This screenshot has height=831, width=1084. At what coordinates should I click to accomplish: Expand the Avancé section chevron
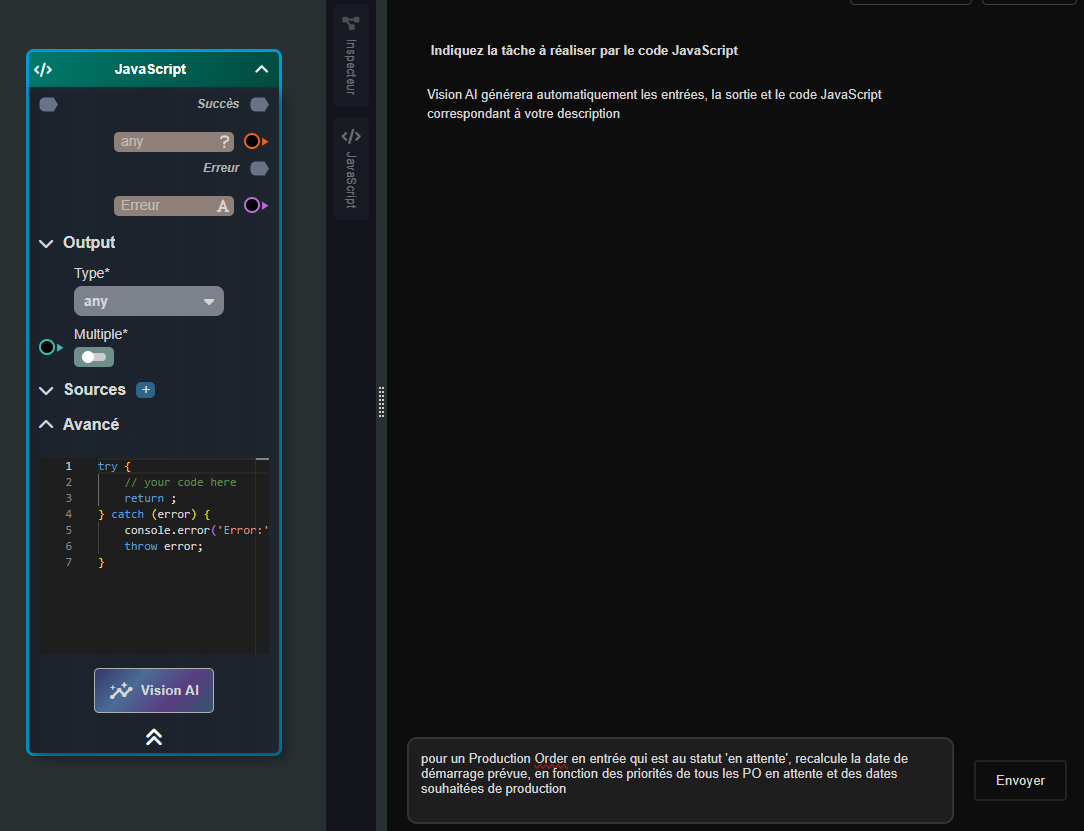click(46, 424)
